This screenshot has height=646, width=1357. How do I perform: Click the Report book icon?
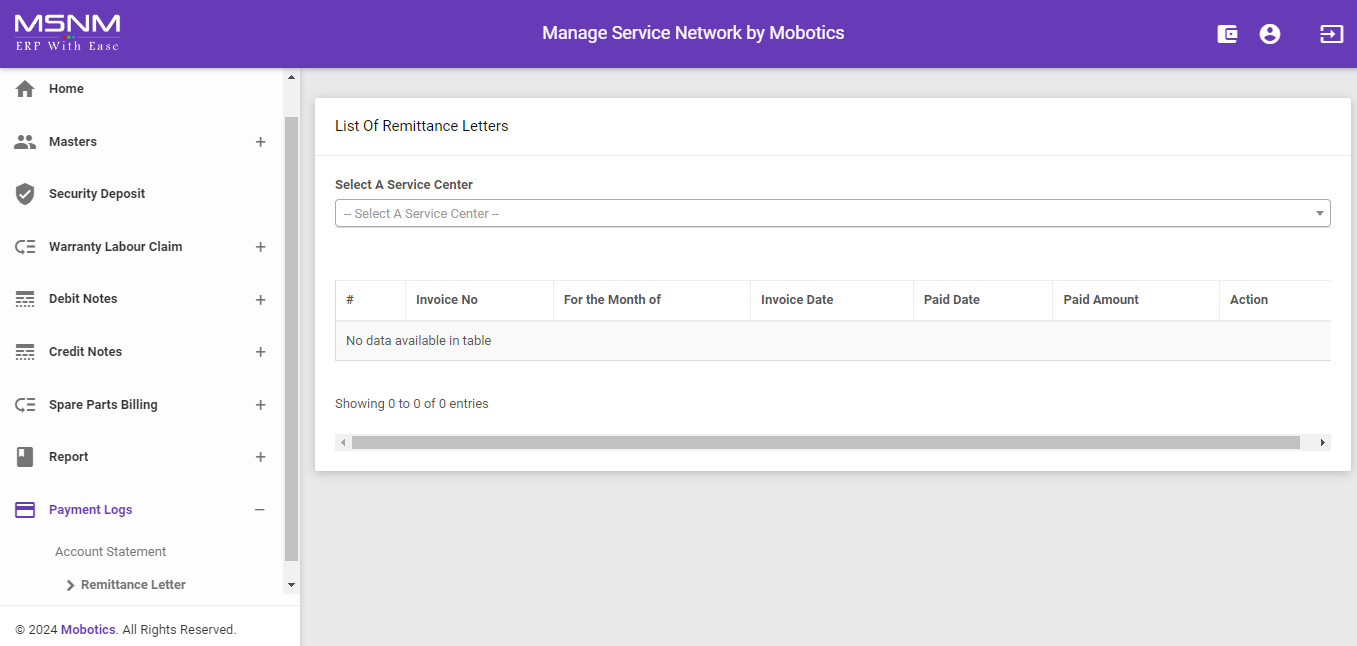click(x=25, y=457)
